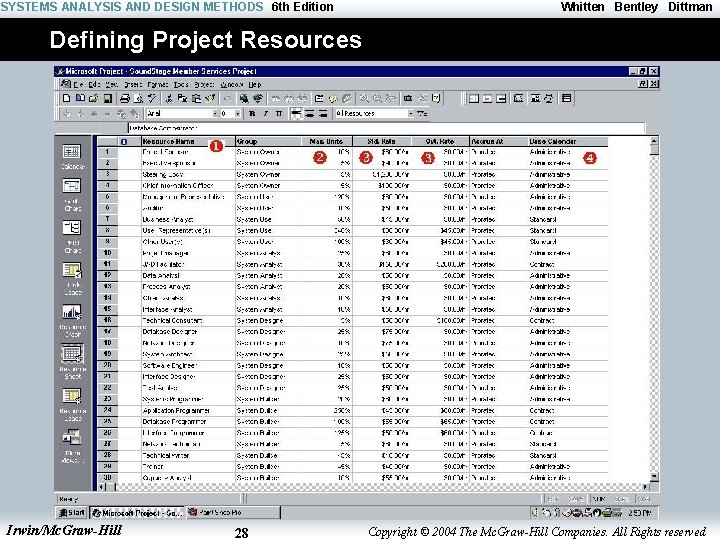Click the Accrue At column header
Viewport: 720px width, 540px height.
coord(498,141)
